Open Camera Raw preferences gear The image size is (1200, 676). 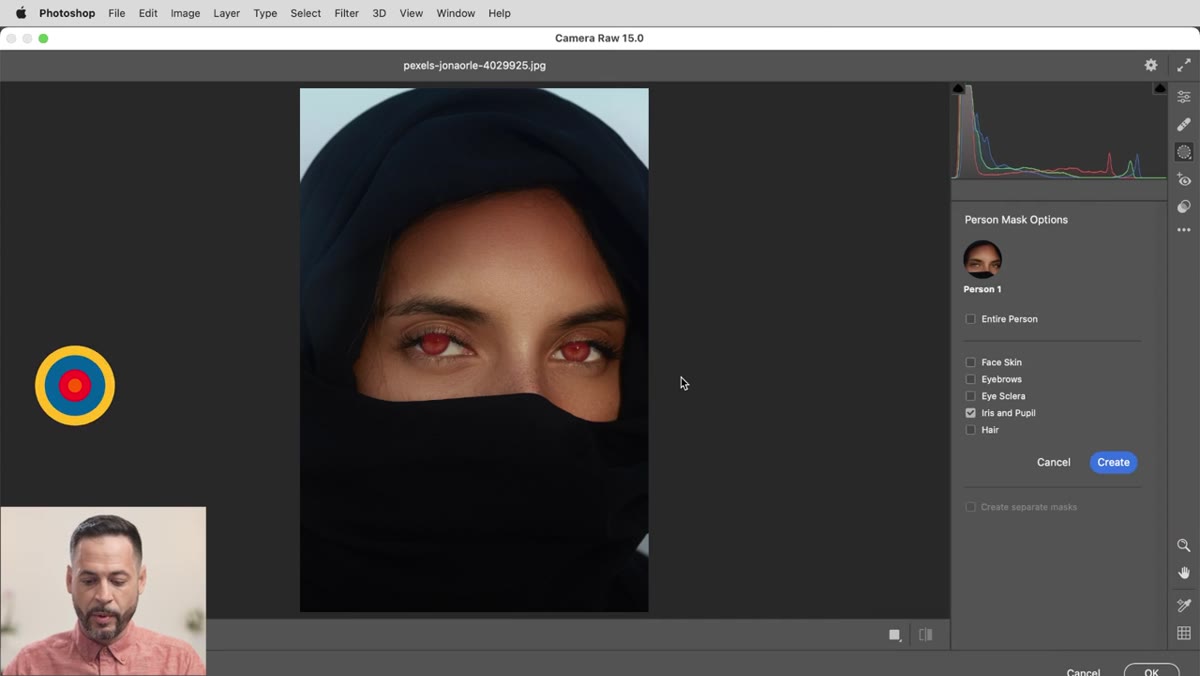pos(1151,65)
